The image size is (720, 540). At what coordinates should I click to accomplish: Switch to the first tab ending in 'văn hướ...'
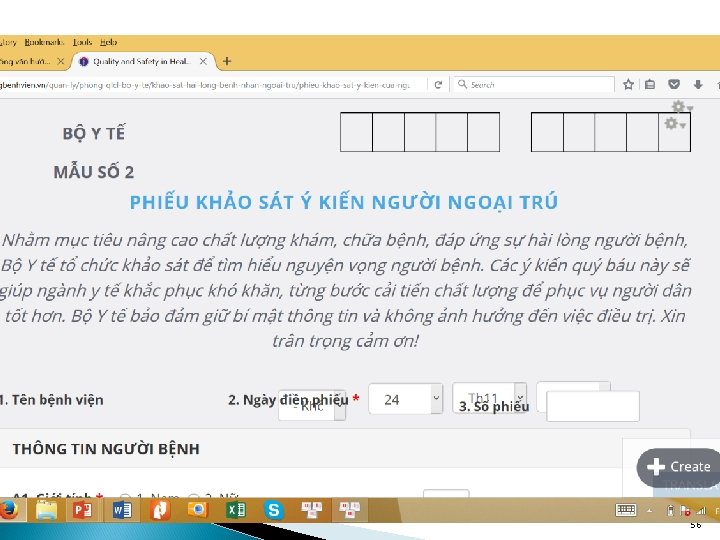click(25, 62)
